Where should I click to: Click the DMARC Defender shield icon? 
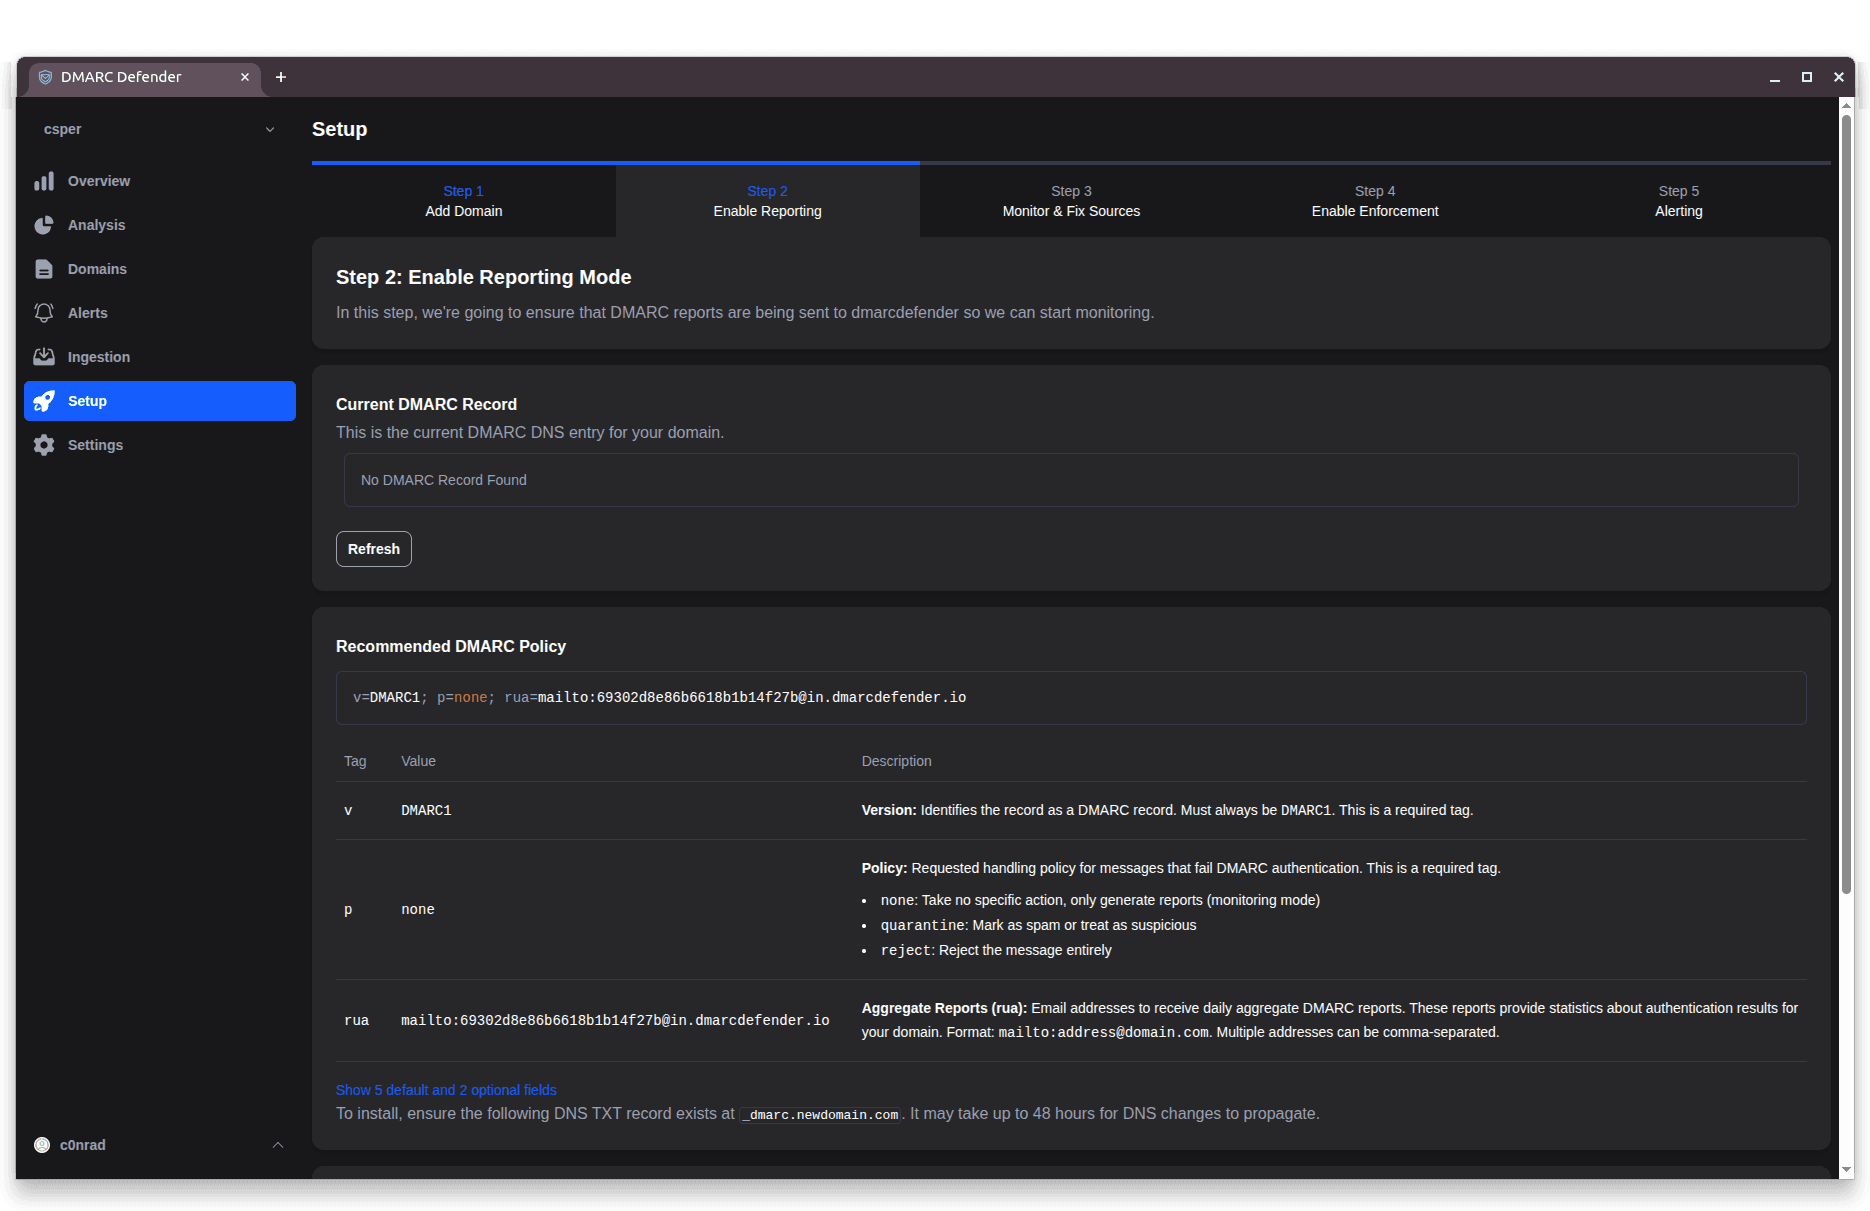coord(46,77)
